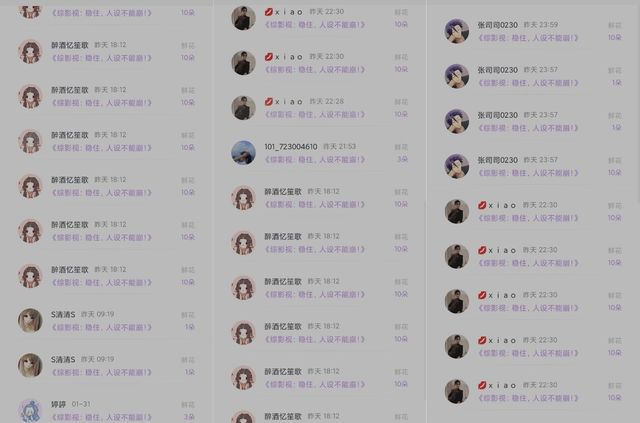Open 婷婷's blue-haired avatar
Viewport: 640px width, 423px height.
[30, 411]
